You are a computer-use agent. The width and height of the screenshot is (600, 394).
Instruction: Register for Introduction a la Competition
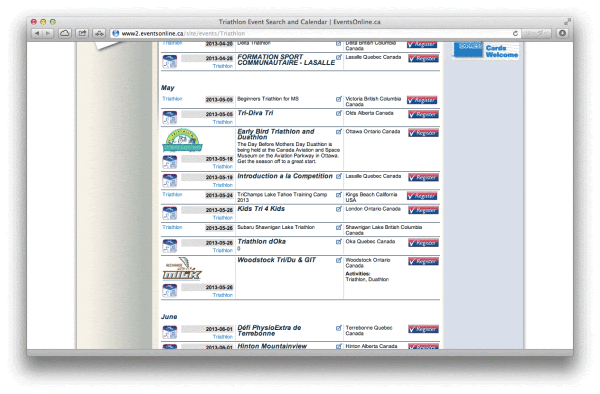coord(423,178)
